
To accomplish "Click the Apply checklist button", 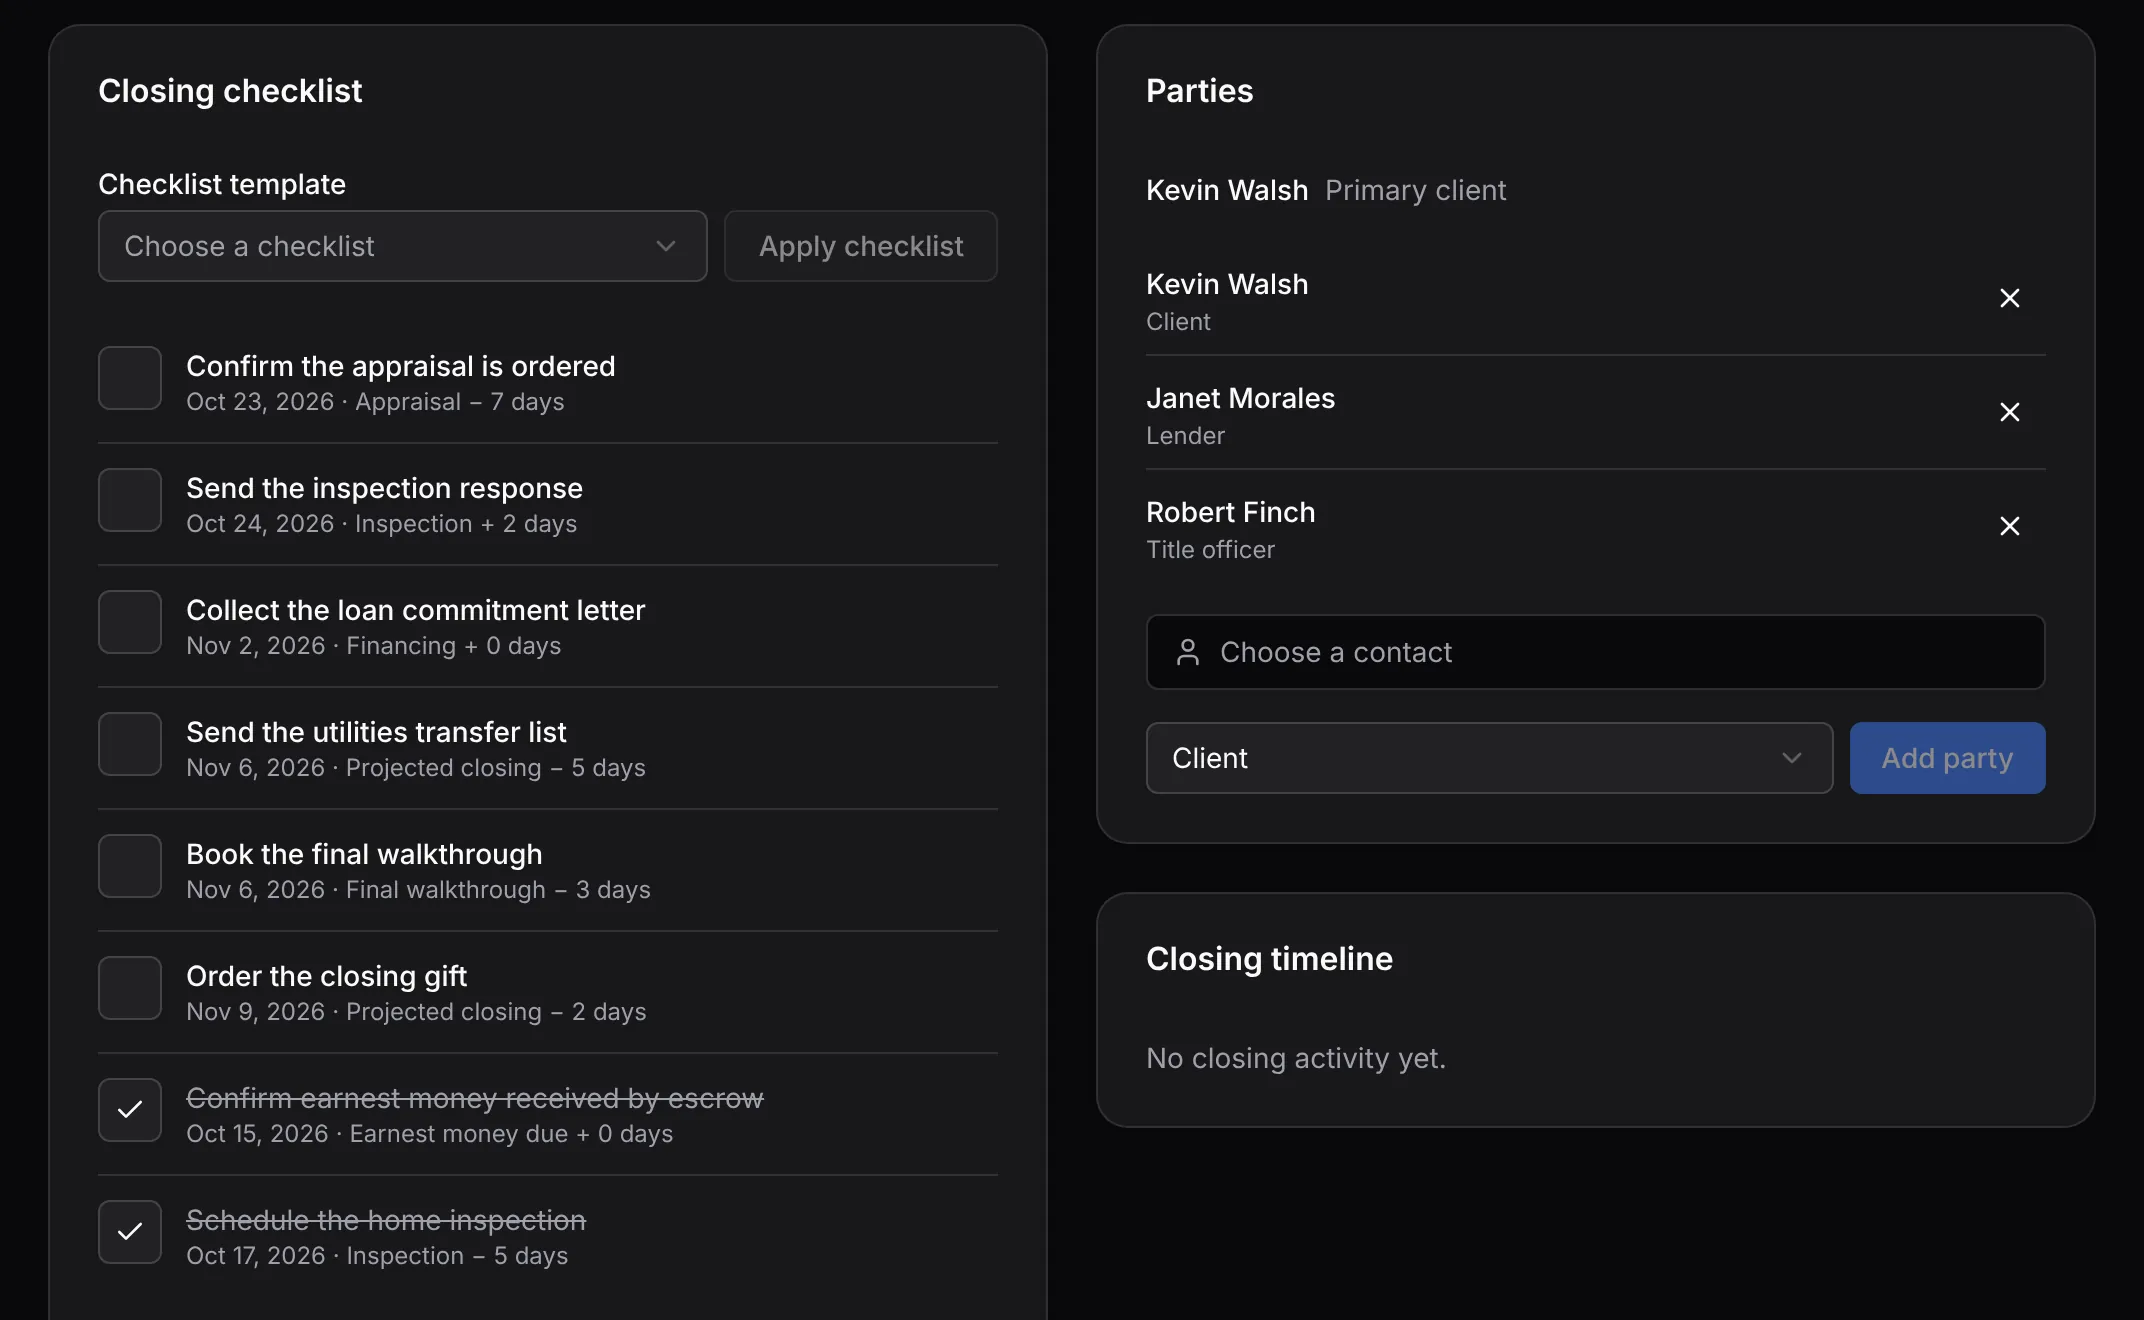I will coord(860,246).
